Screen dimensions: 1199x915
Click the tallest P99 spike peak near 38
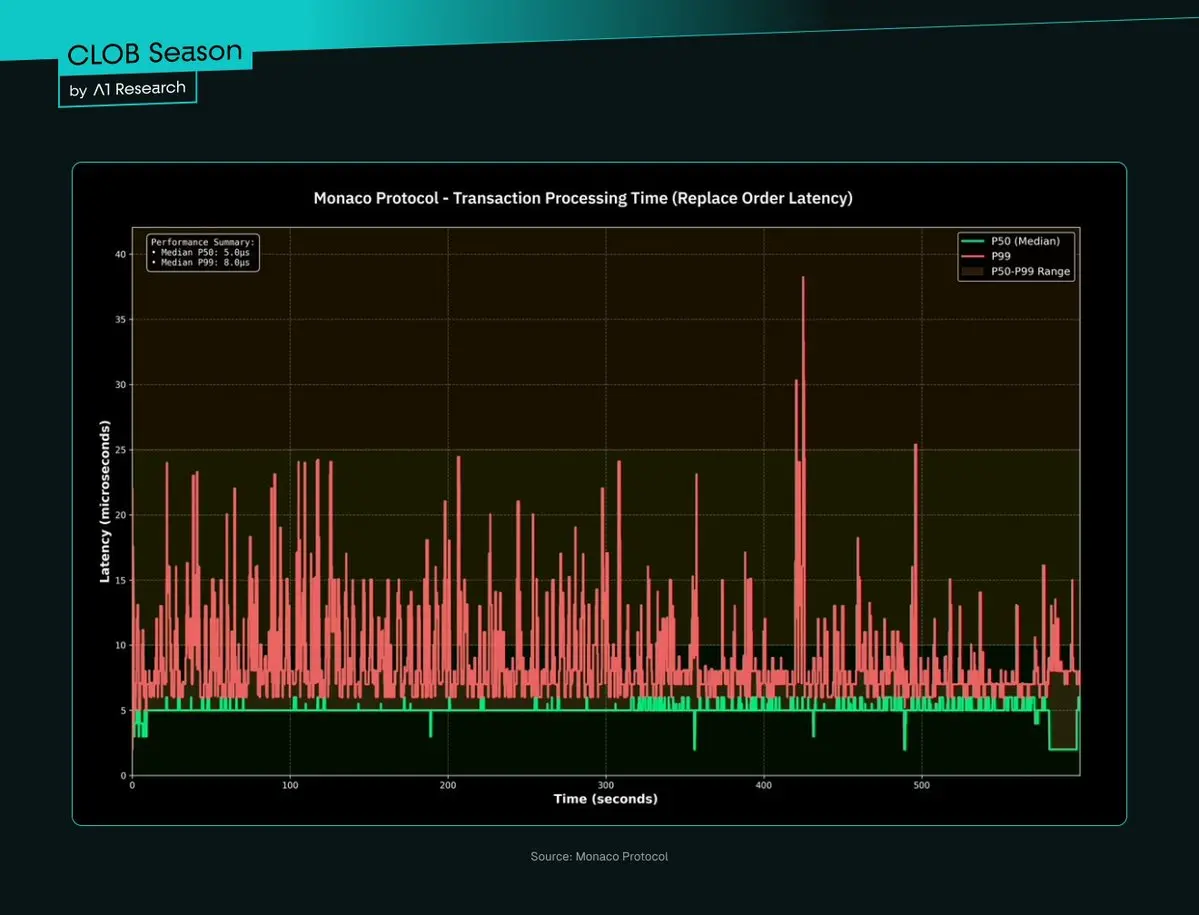(x=803, y=279)
